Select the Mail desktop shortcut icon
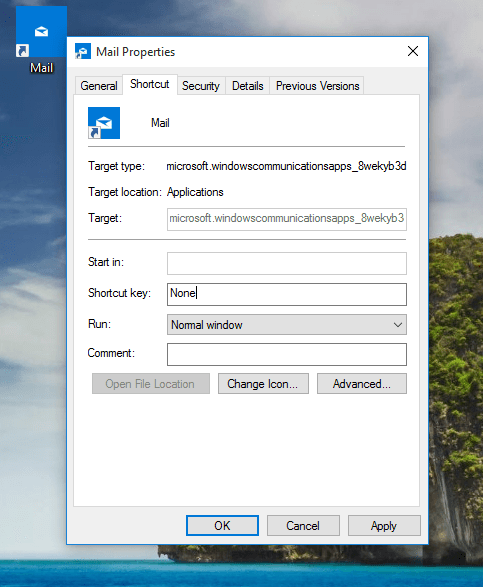This screenshot has width=483, height=587. click(x=41, y=31)
